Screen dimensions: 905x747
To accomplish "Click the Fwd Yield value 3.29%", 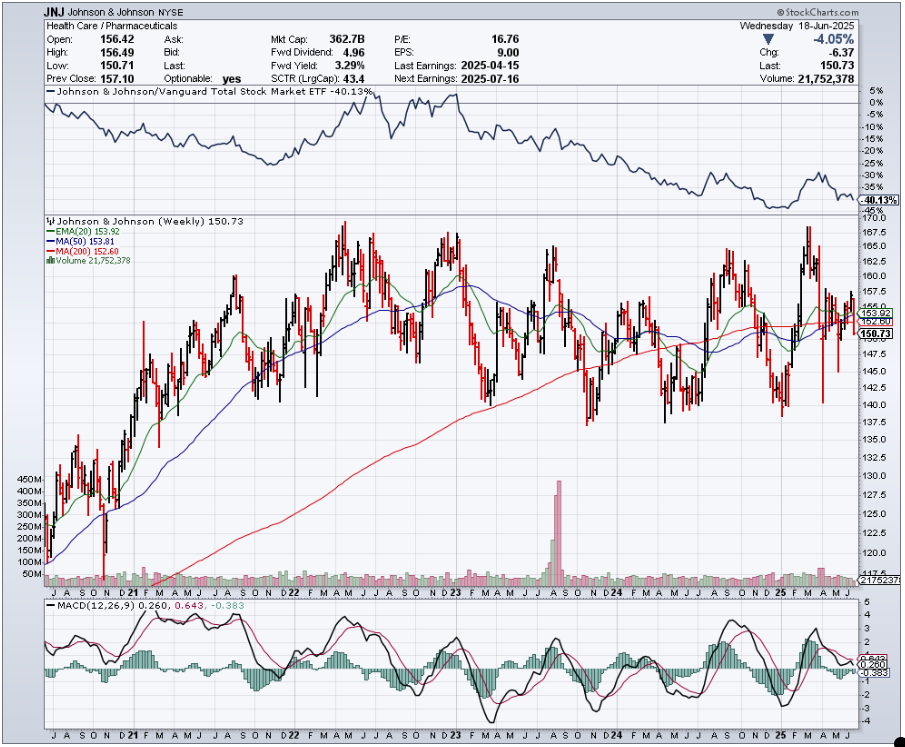I will coord(350,65).
